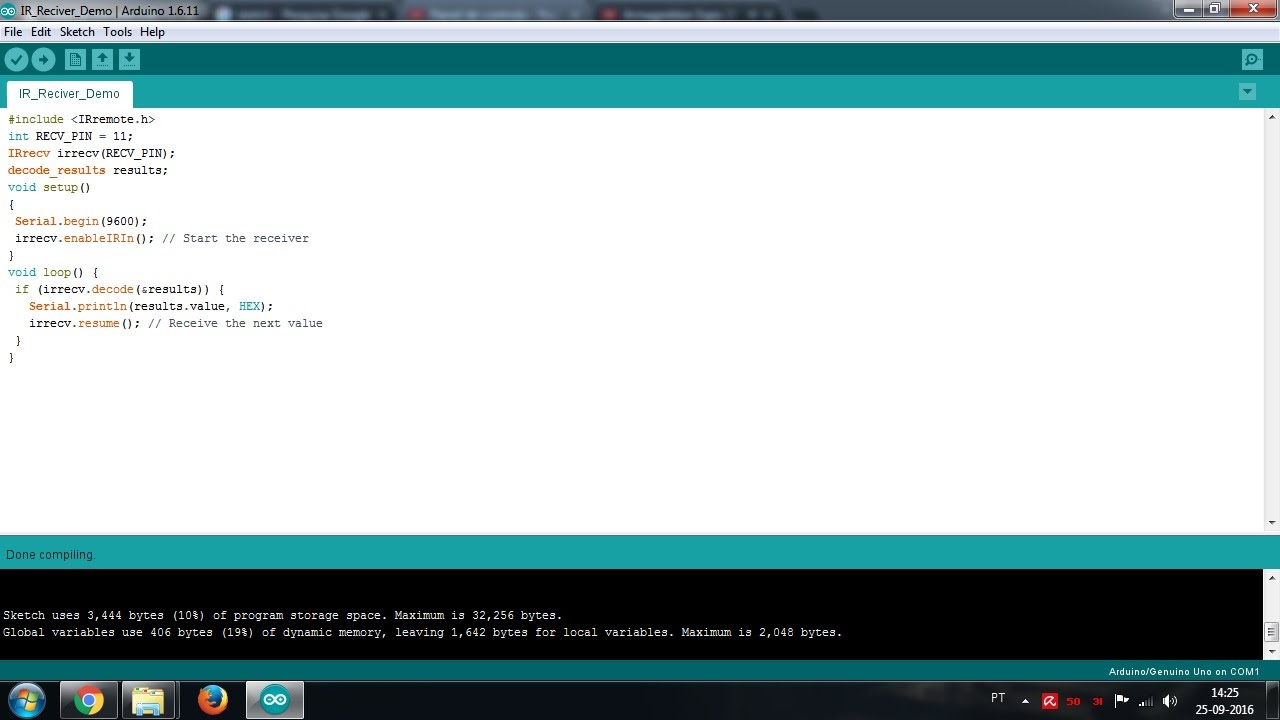Open a sketch with the Open icon
Viewport: 1280px width, 720px height.
(102, 60)
